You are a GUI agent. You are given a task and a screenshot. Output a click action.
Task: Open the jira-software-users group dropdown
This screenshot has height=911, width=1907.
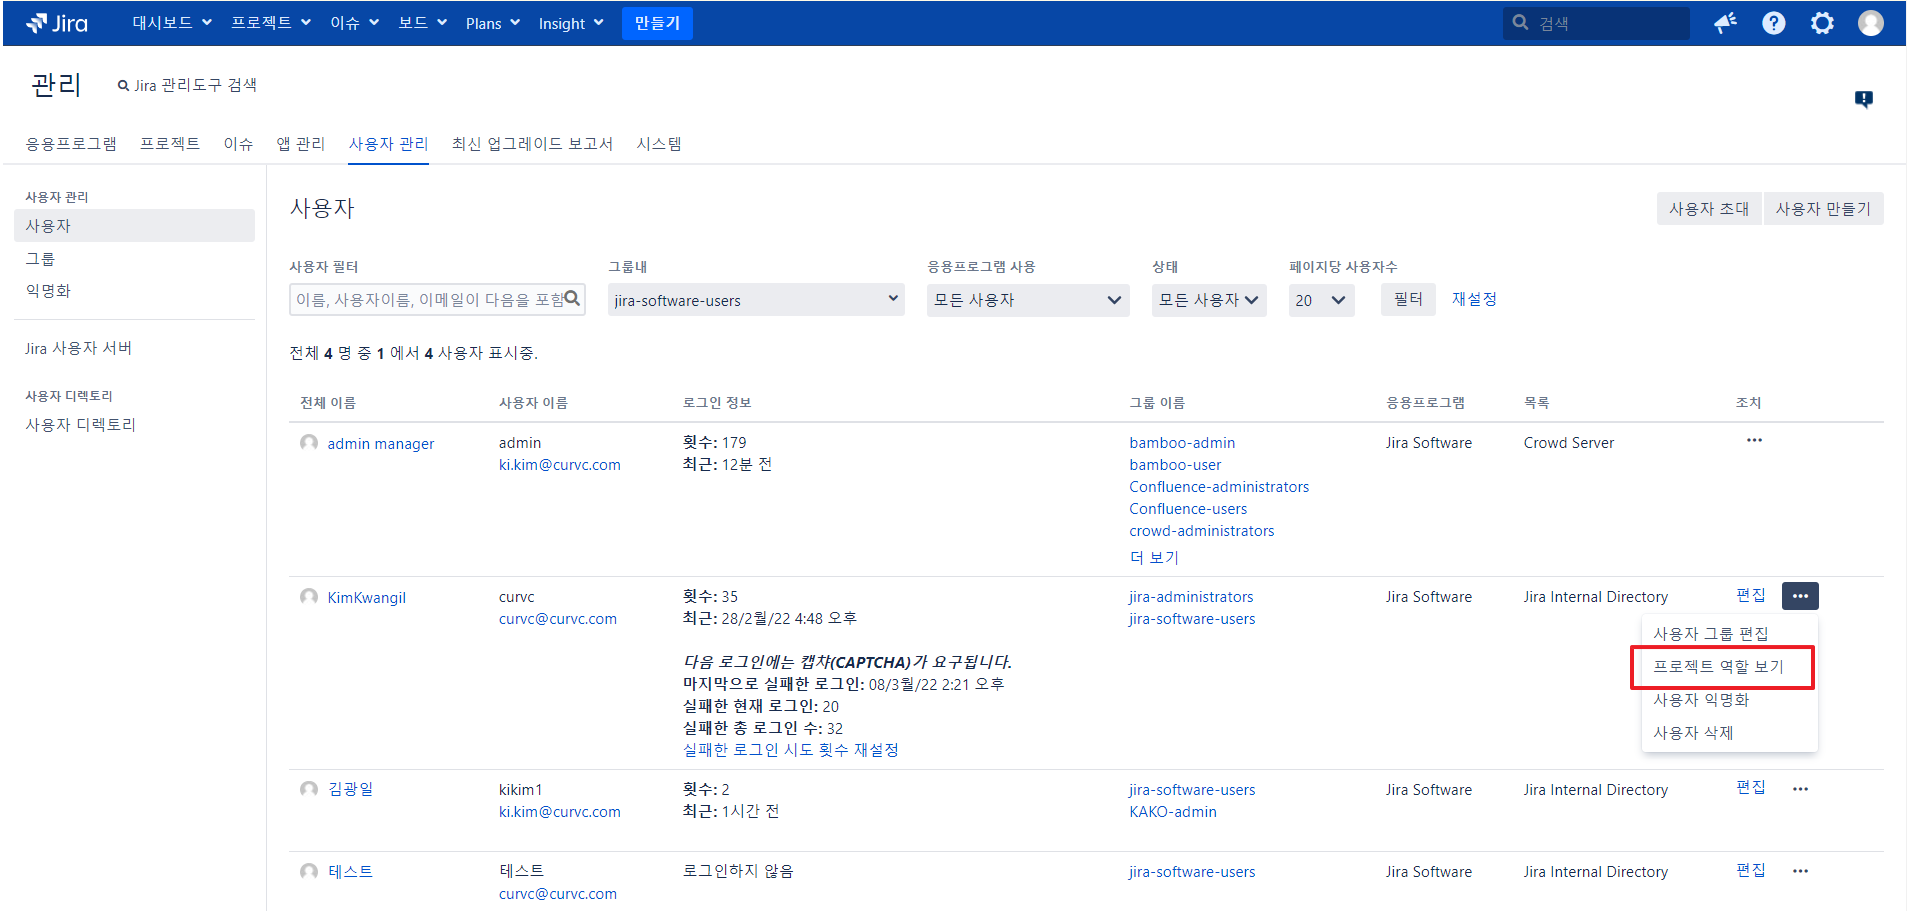(x=756, y=300)
